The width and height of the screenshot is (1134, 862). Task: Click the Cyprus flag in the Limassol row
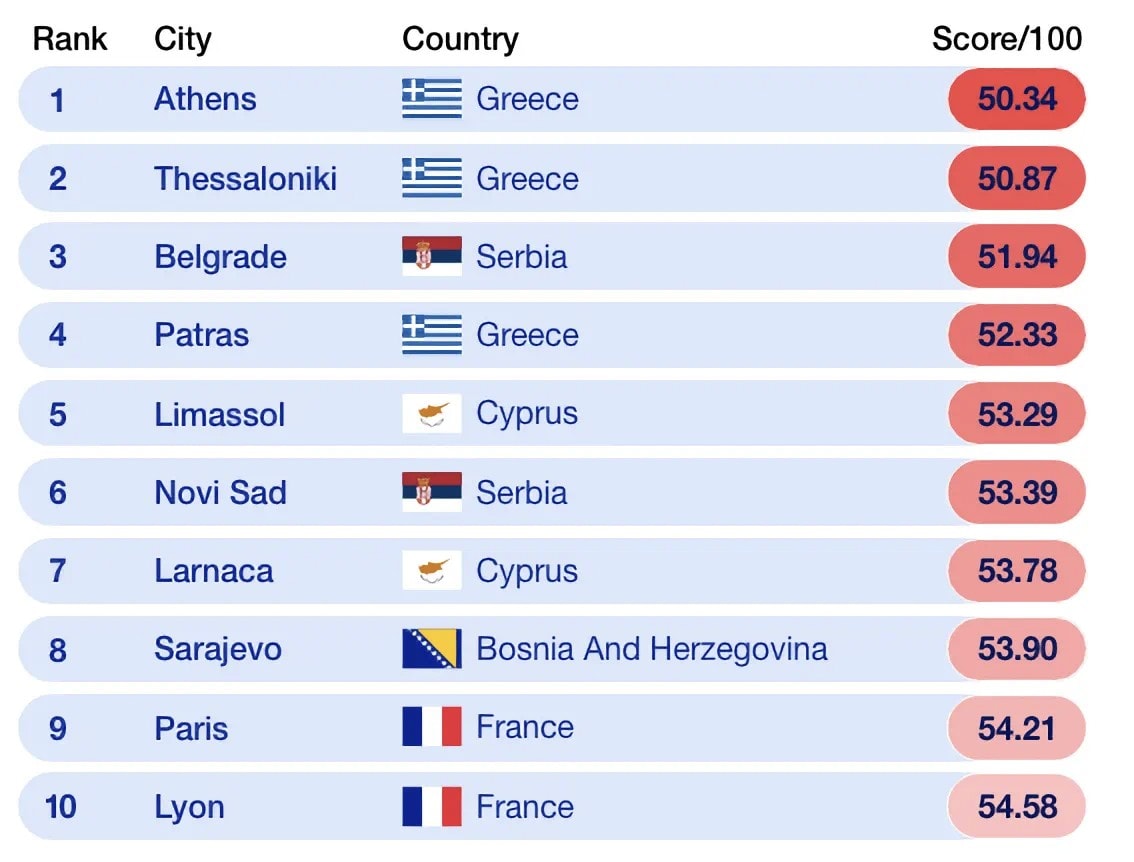[432, 413]
